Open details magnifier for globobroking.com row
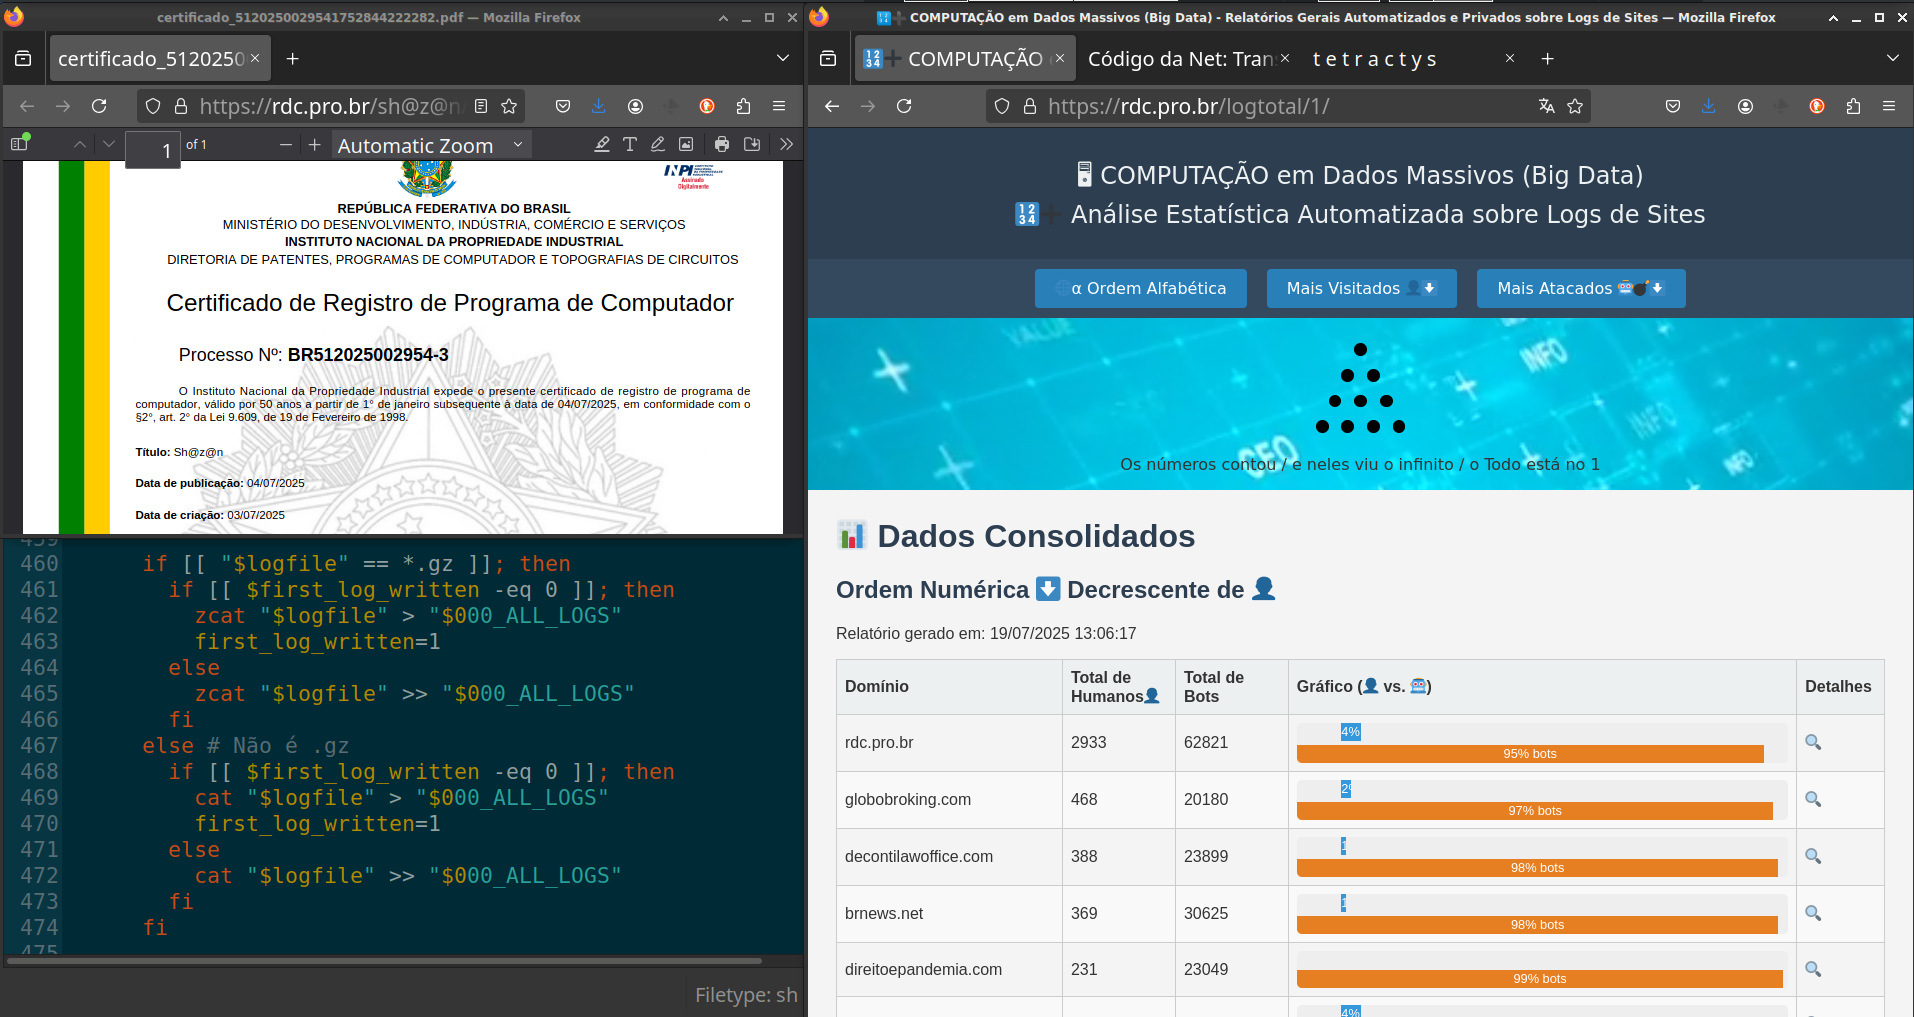The width and height of the screenshot is (1914, 1017). pos(1812,799)
